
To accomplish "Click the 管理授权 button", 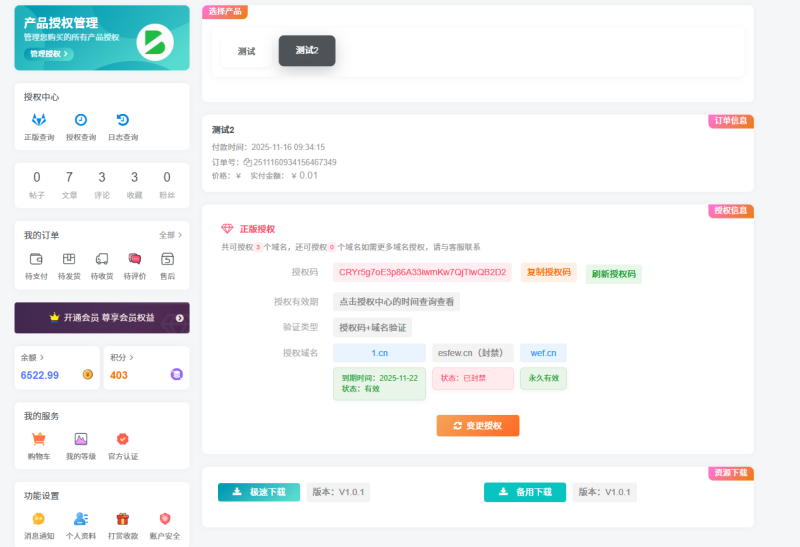I will (x=48, y=54).
